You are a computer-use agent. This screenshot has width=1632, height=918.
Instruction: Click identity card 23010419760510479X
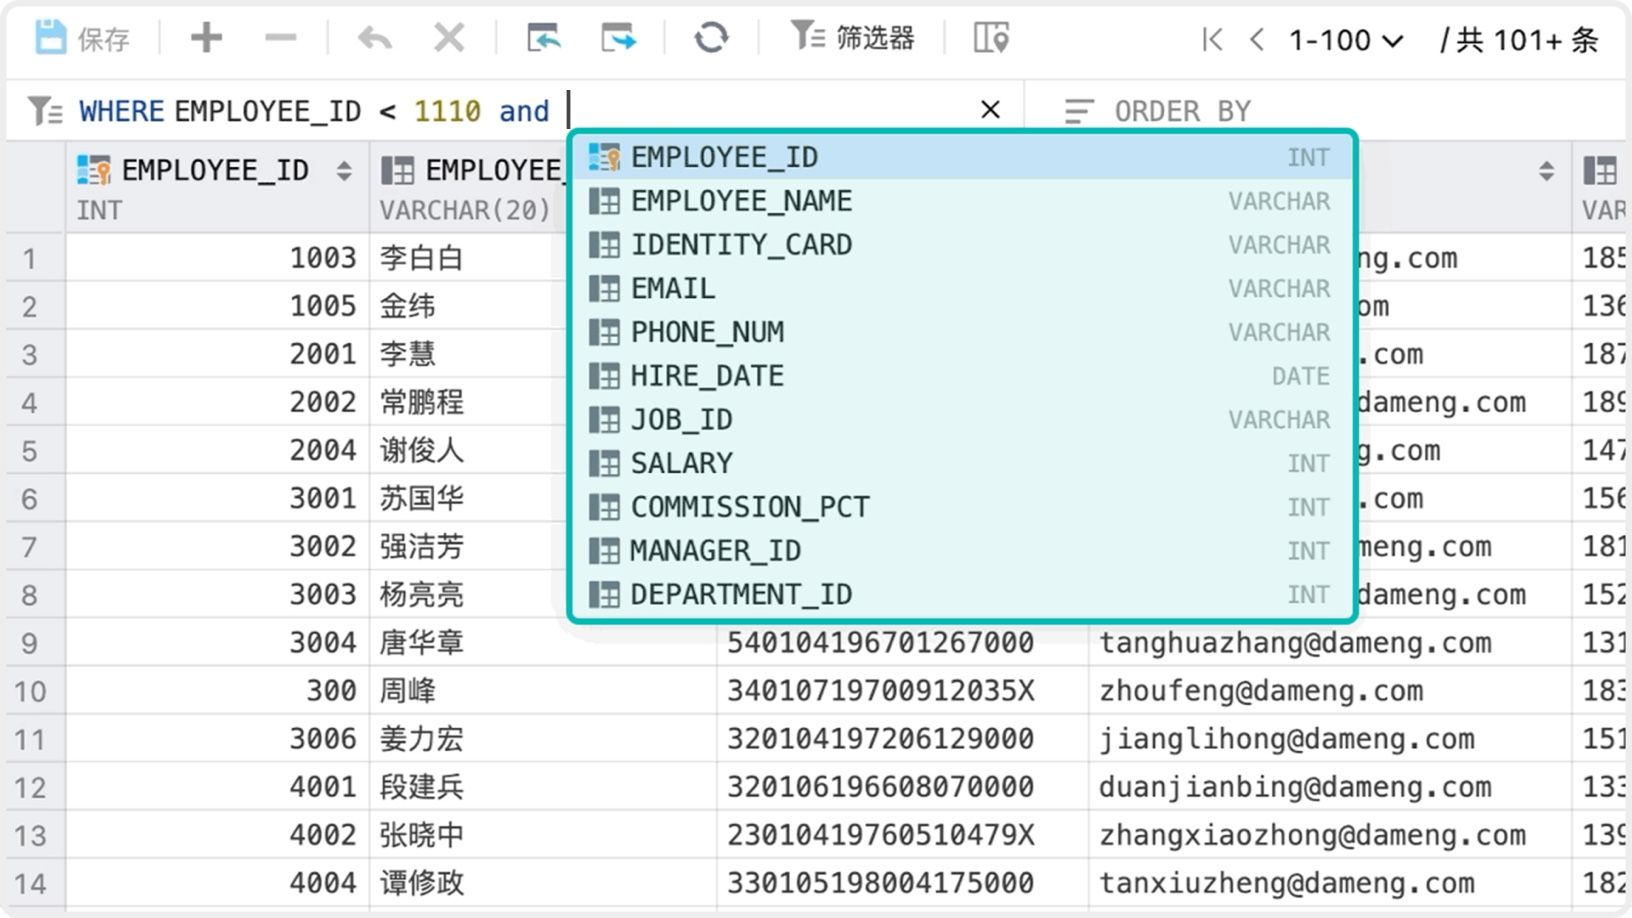880,835
